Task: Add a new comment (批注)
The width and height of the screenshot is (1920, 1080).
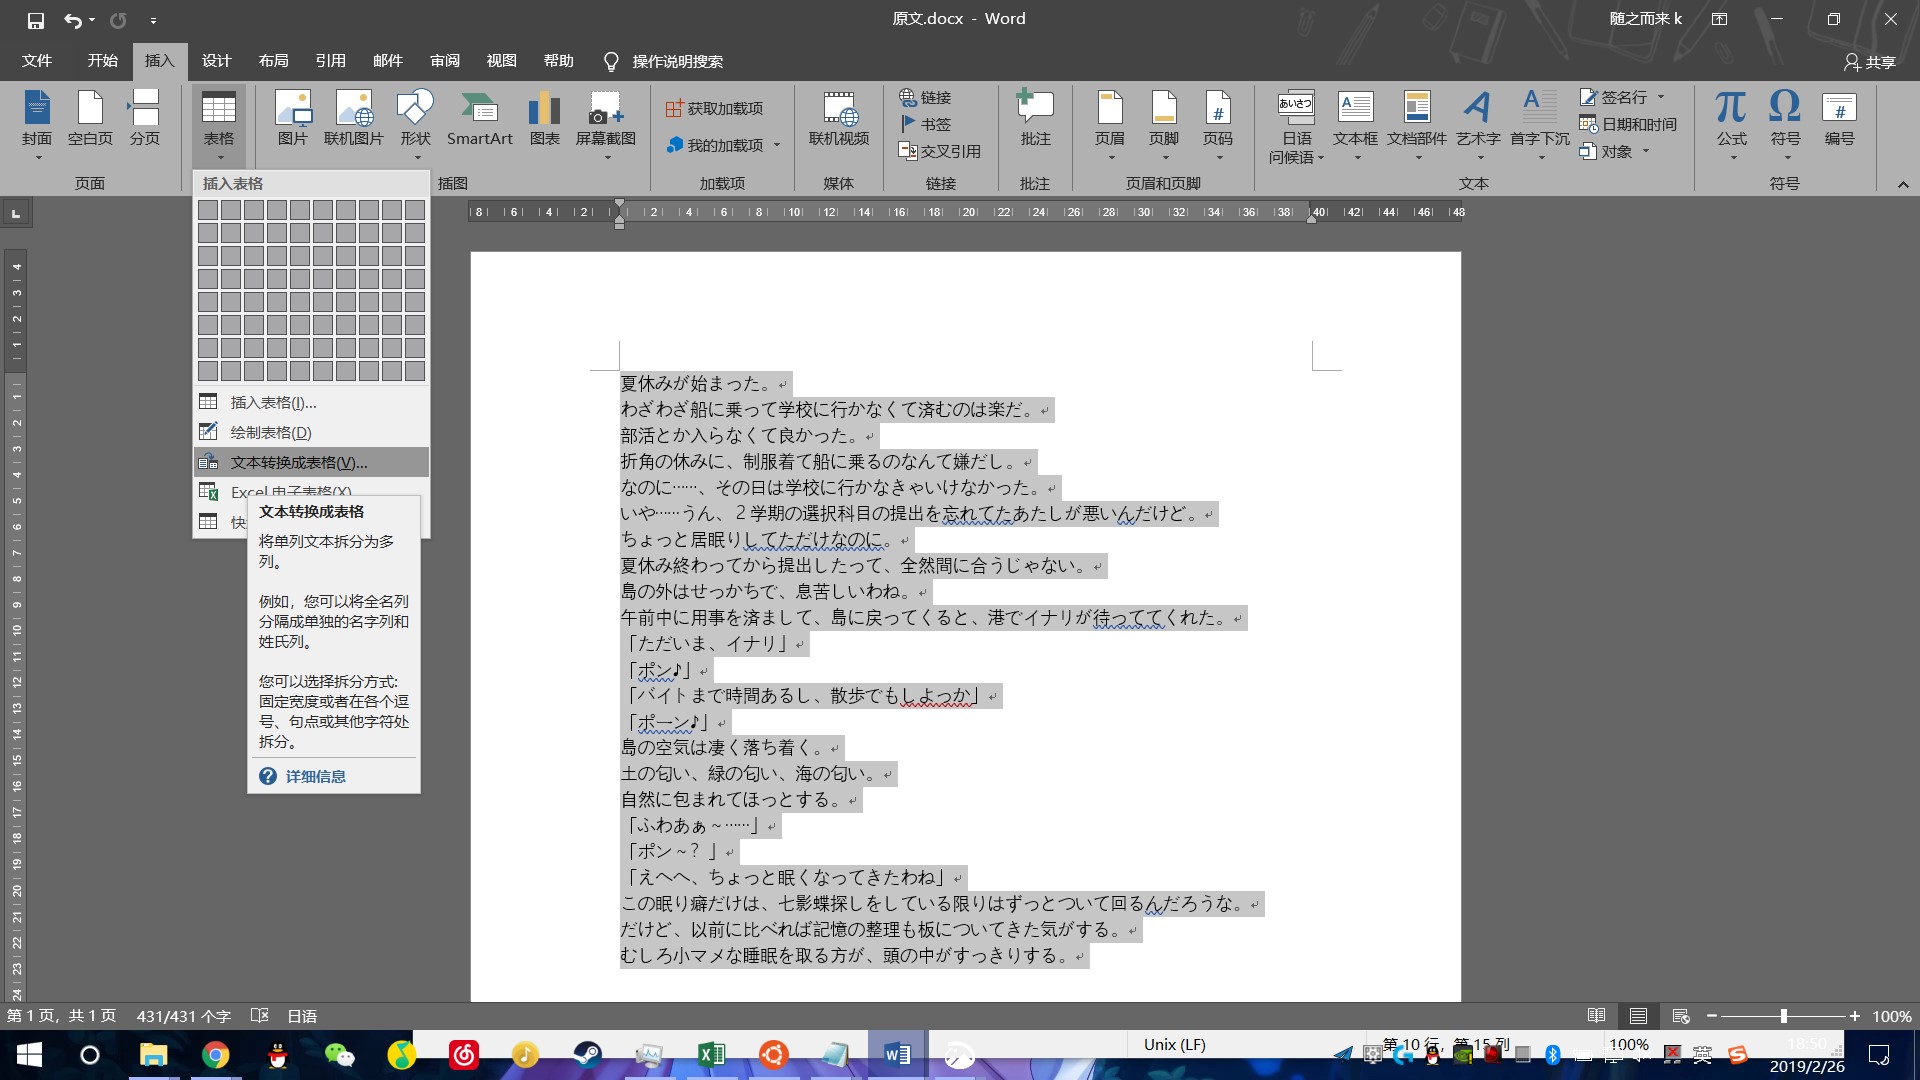Action: [x=1035, y=118]
